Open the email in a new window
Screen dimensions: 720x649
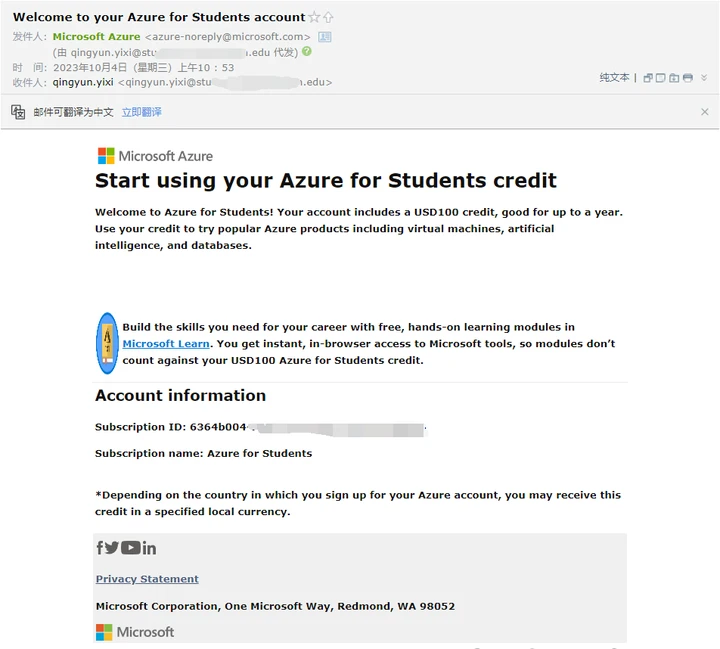click(x=647, y=78)
